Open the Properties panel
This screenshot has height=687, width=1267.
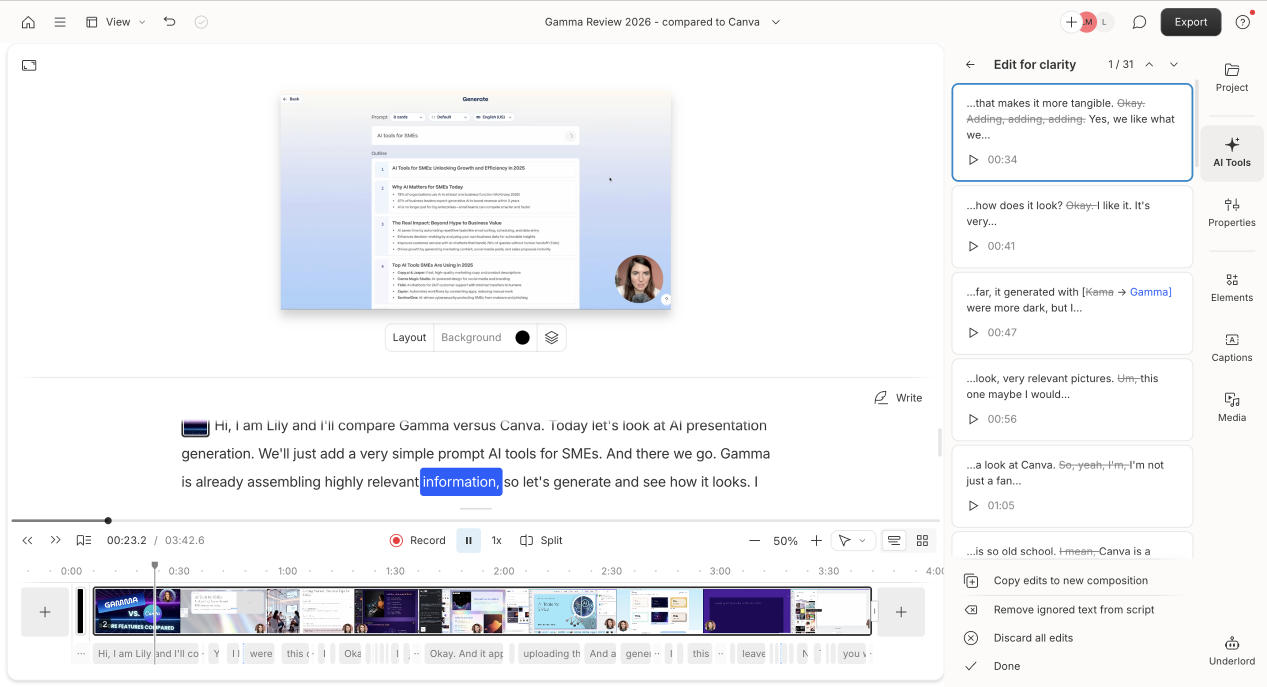coord(1231,212)
